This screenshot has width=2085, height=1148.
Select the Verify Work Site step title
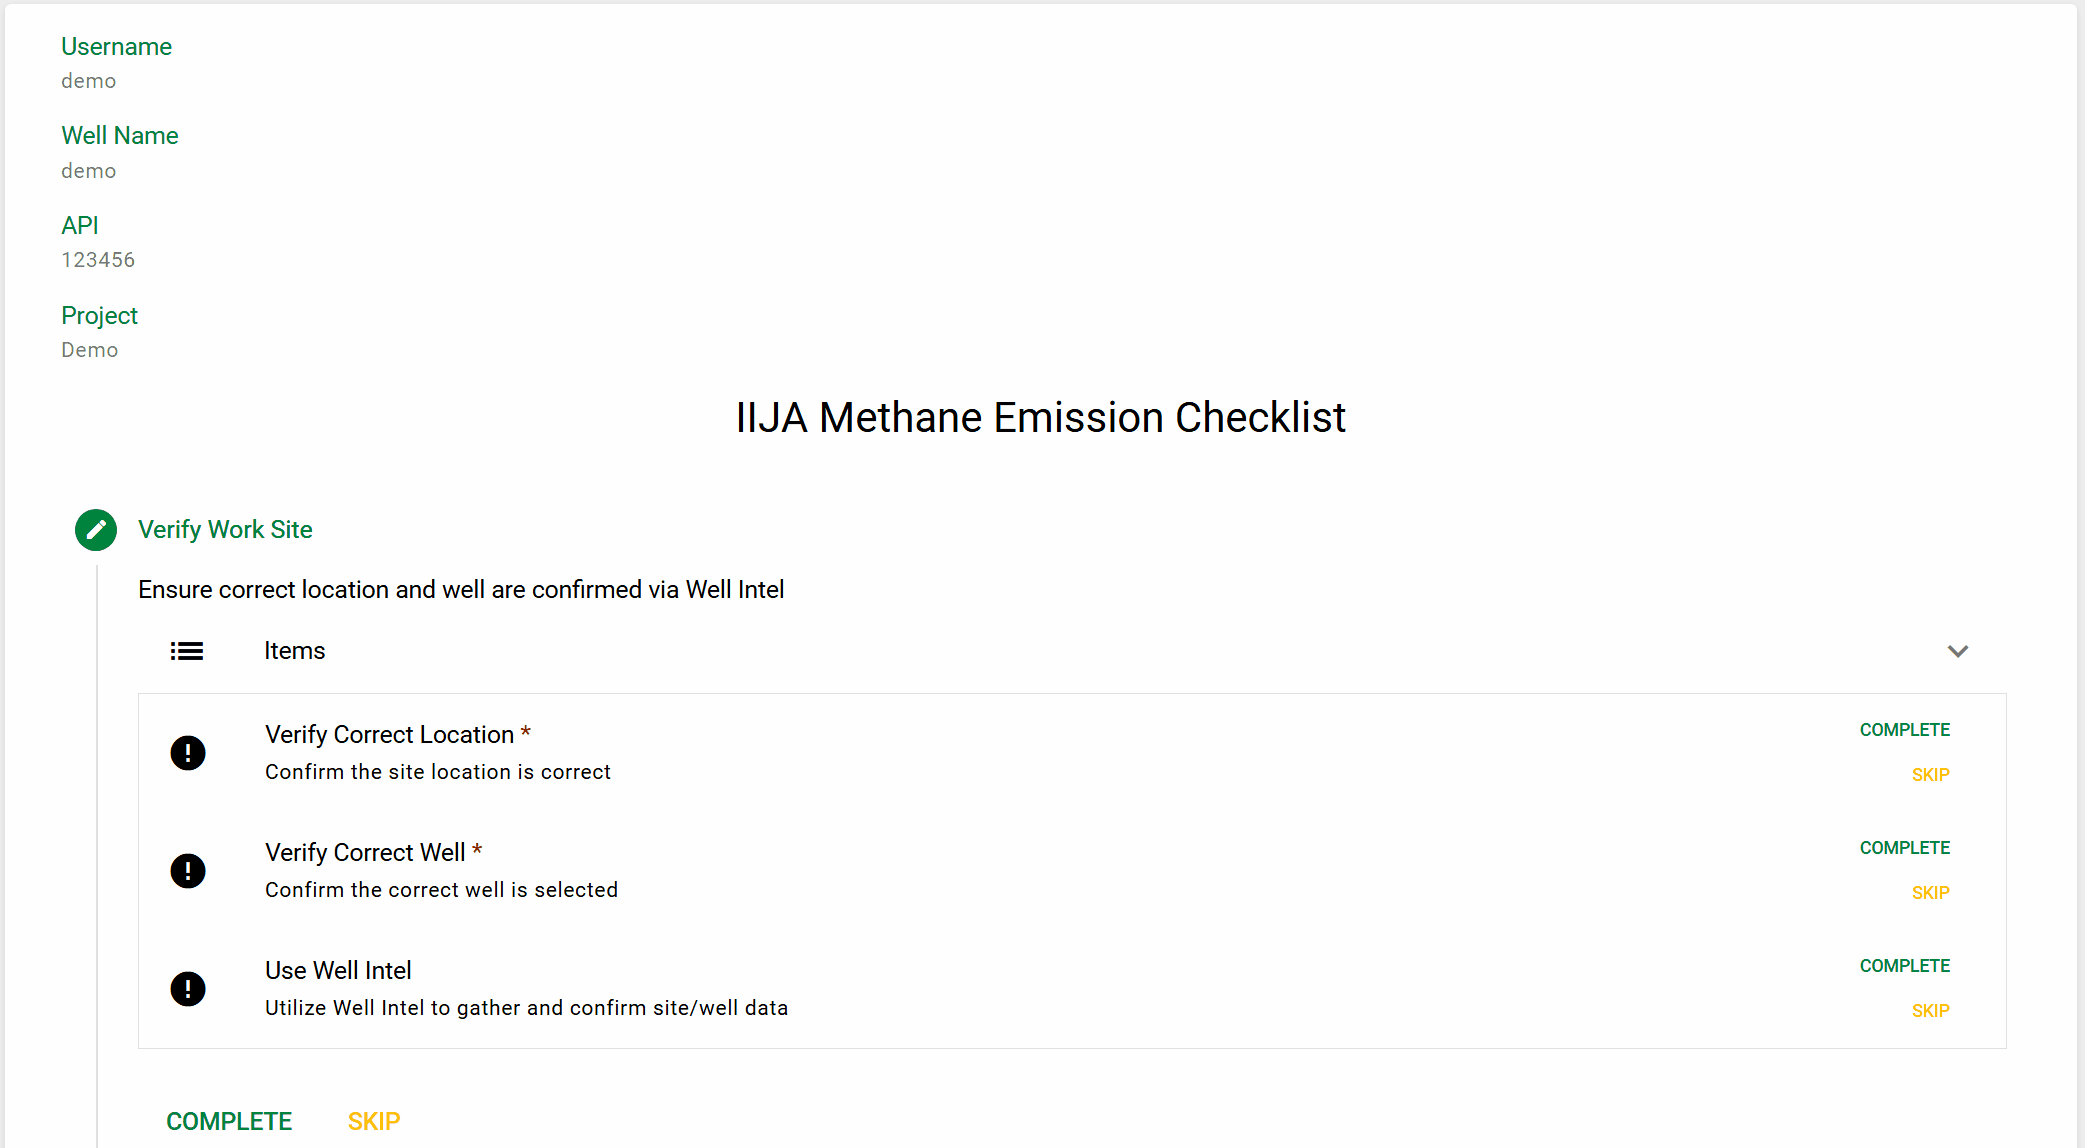(225, 530)
